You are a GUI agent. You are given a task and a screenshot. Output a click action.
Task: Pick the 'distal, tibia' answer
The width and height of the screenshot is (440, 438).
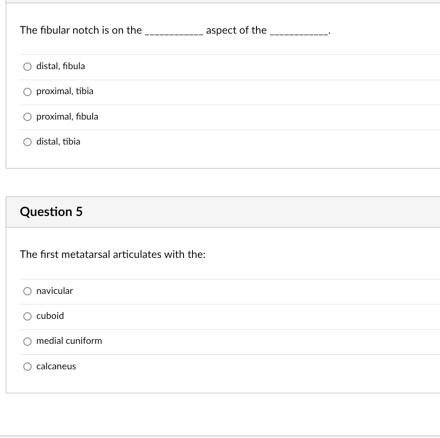[x=27, y=142]
